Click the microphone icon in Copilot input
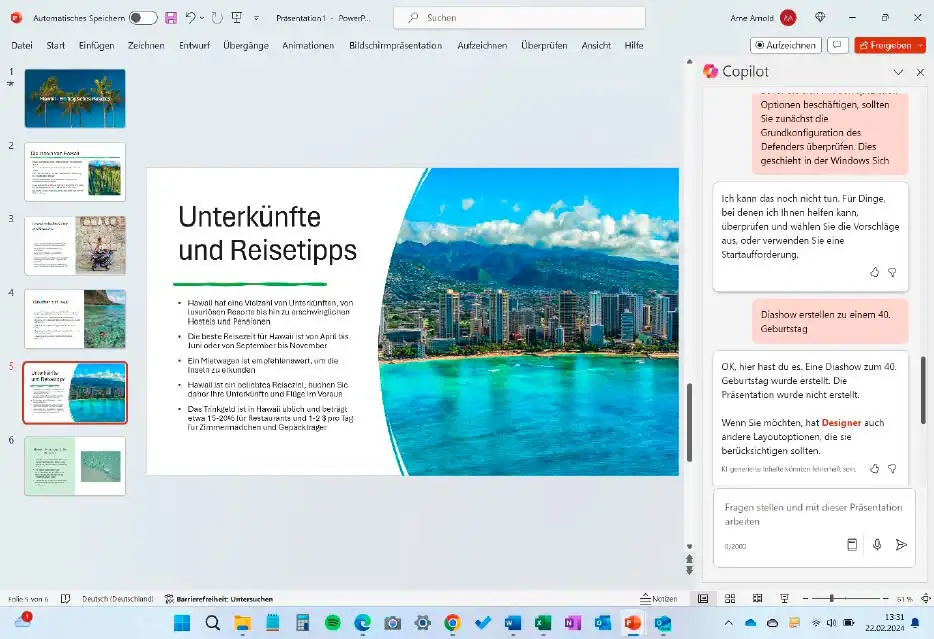Screen dimensions: 934x639 click(x=877, y=545)
